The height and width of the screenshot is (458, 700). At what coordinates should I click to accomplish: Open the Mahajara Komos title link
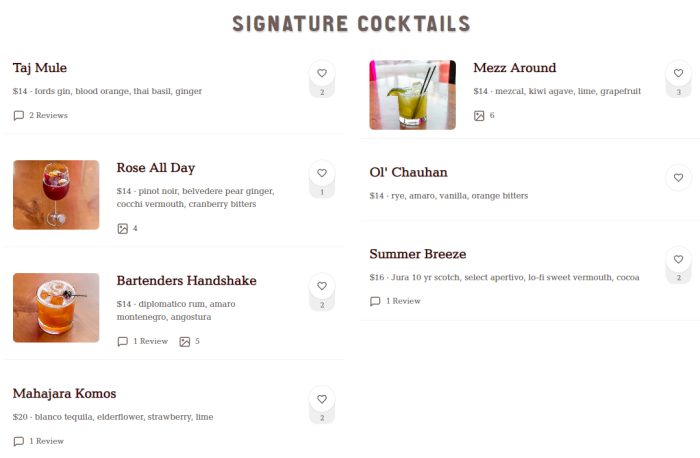coord(64,393)
